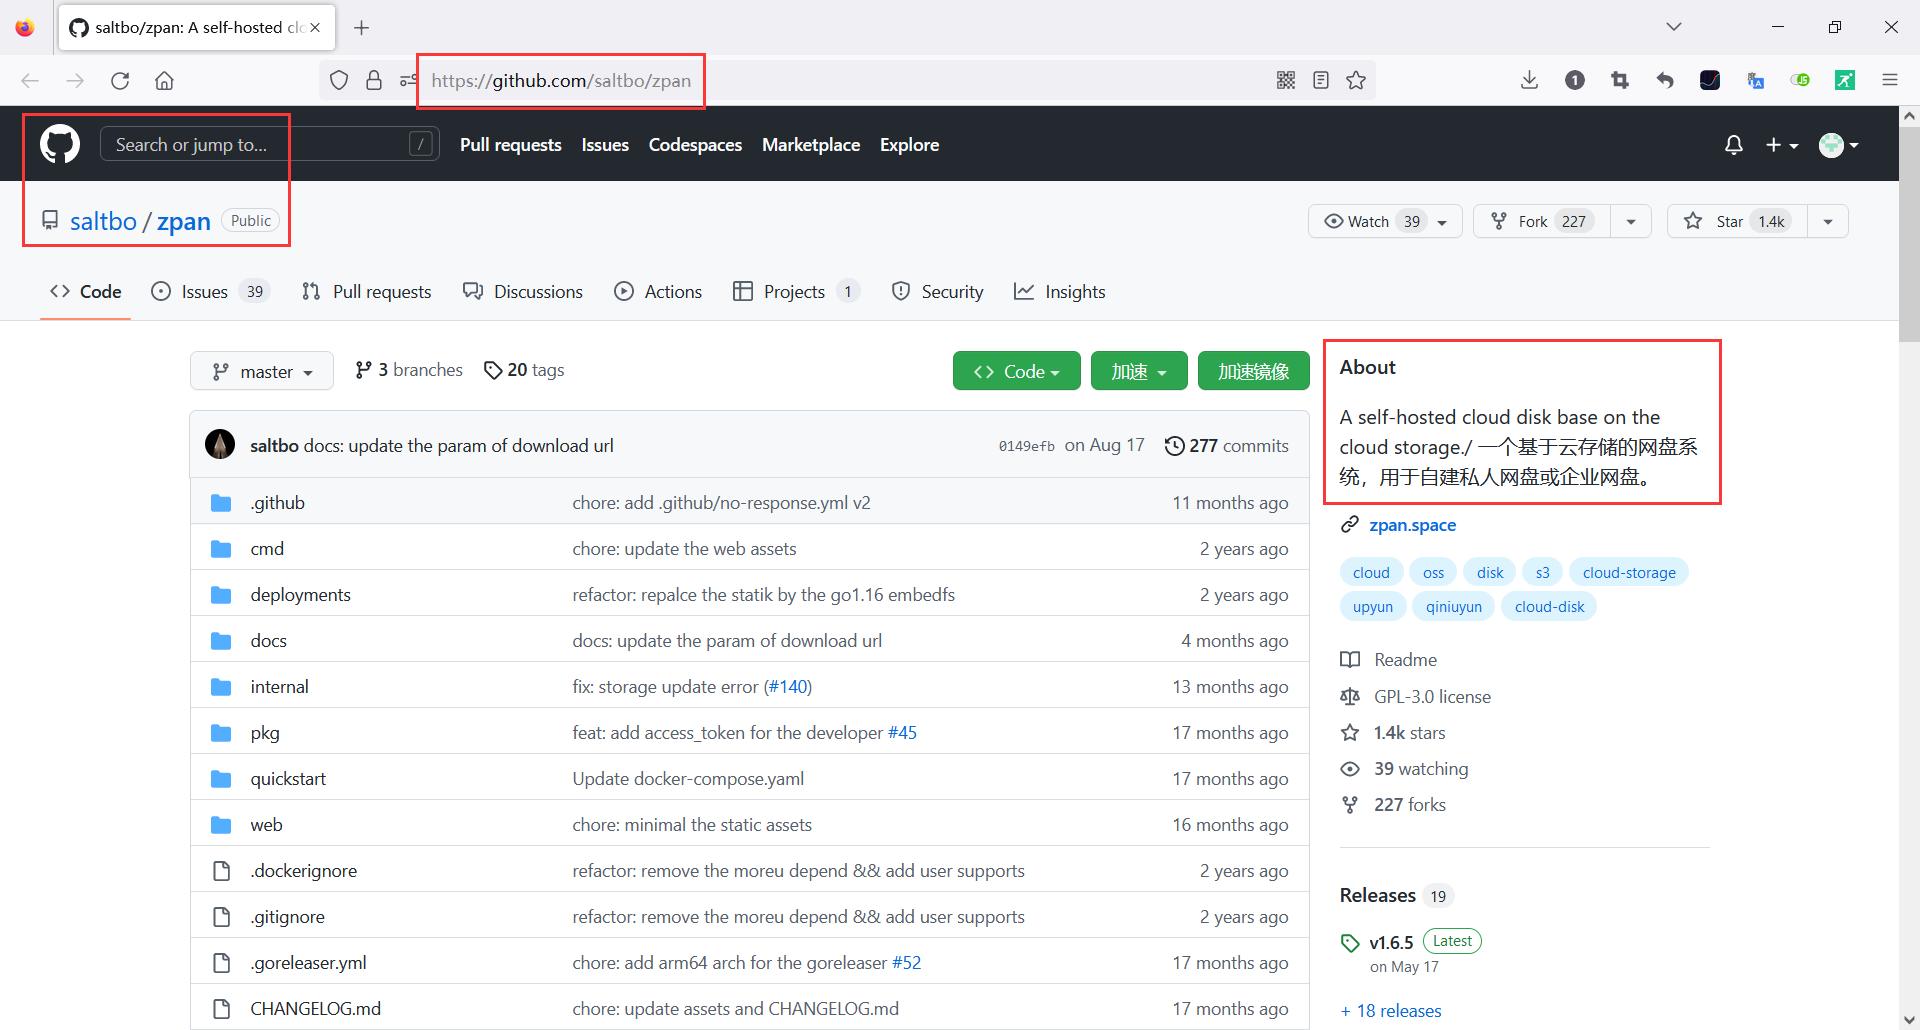Open the Insights tab

click(x=1060, y=291)
